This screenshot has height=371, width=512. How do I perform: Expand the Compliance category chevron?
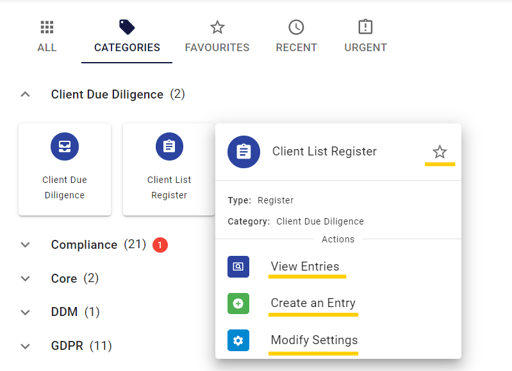[25, 245]
